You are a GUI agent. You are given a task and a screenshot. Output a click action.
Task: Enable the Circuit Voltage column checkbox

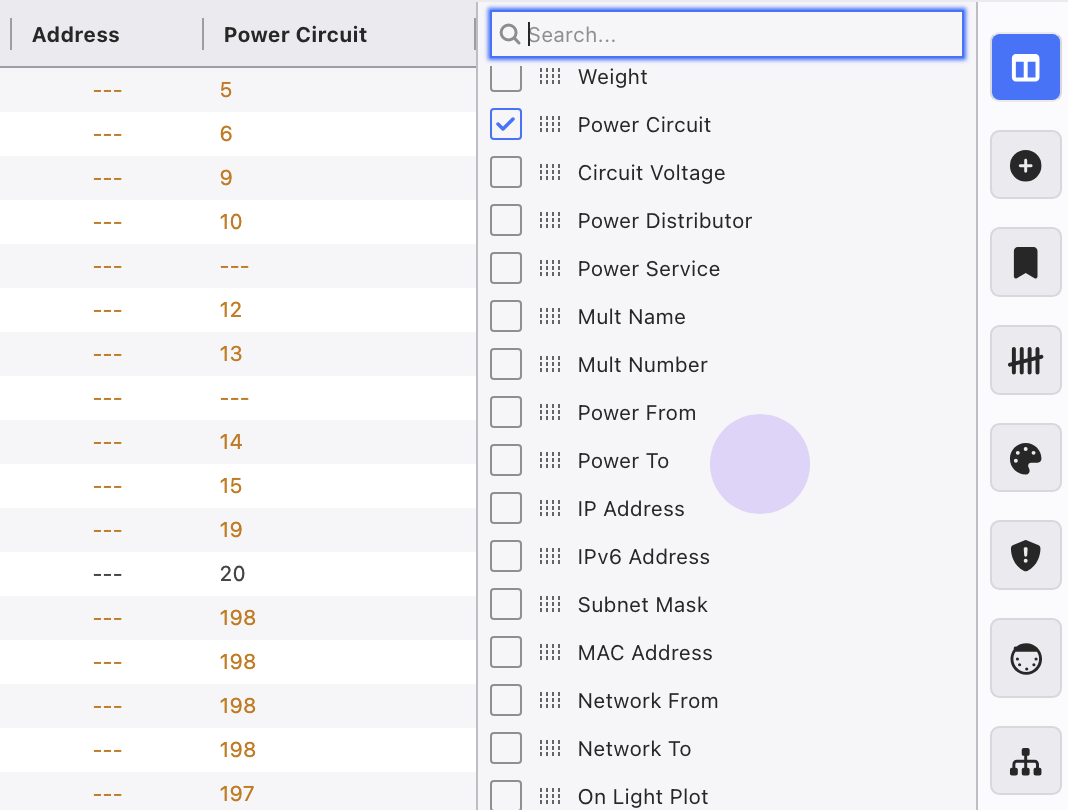pyautogui.click(x=506, y=172)
